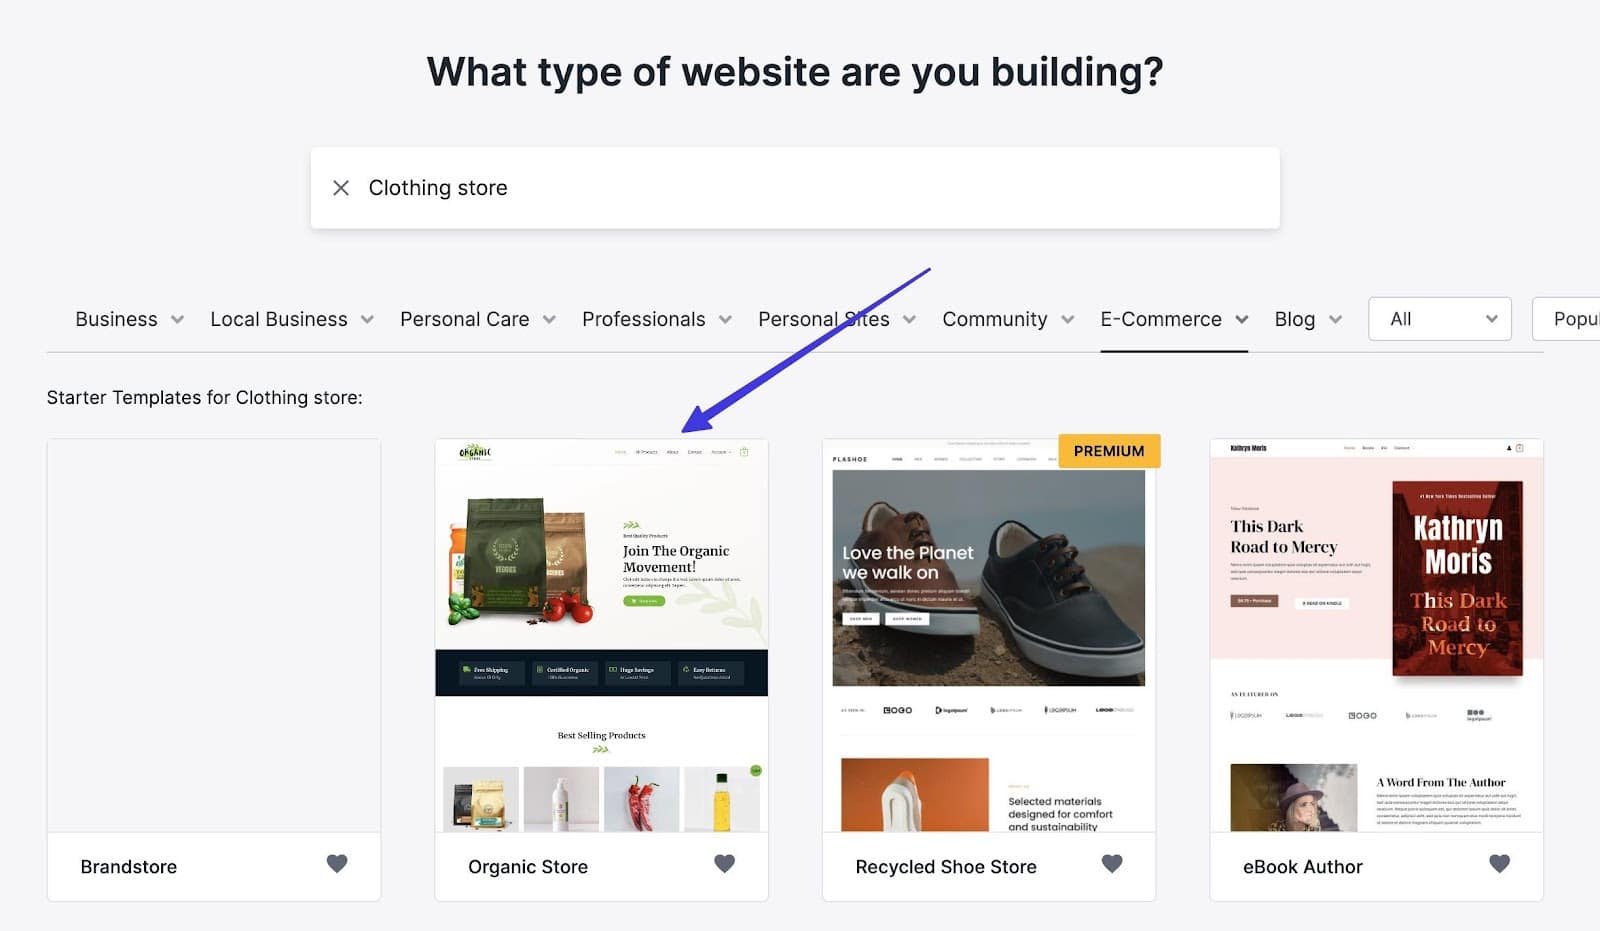This screenshot has height=931, width=1600.
Task: Expand the E-Commerce chevron arrow
Action: click(1242, 320)
